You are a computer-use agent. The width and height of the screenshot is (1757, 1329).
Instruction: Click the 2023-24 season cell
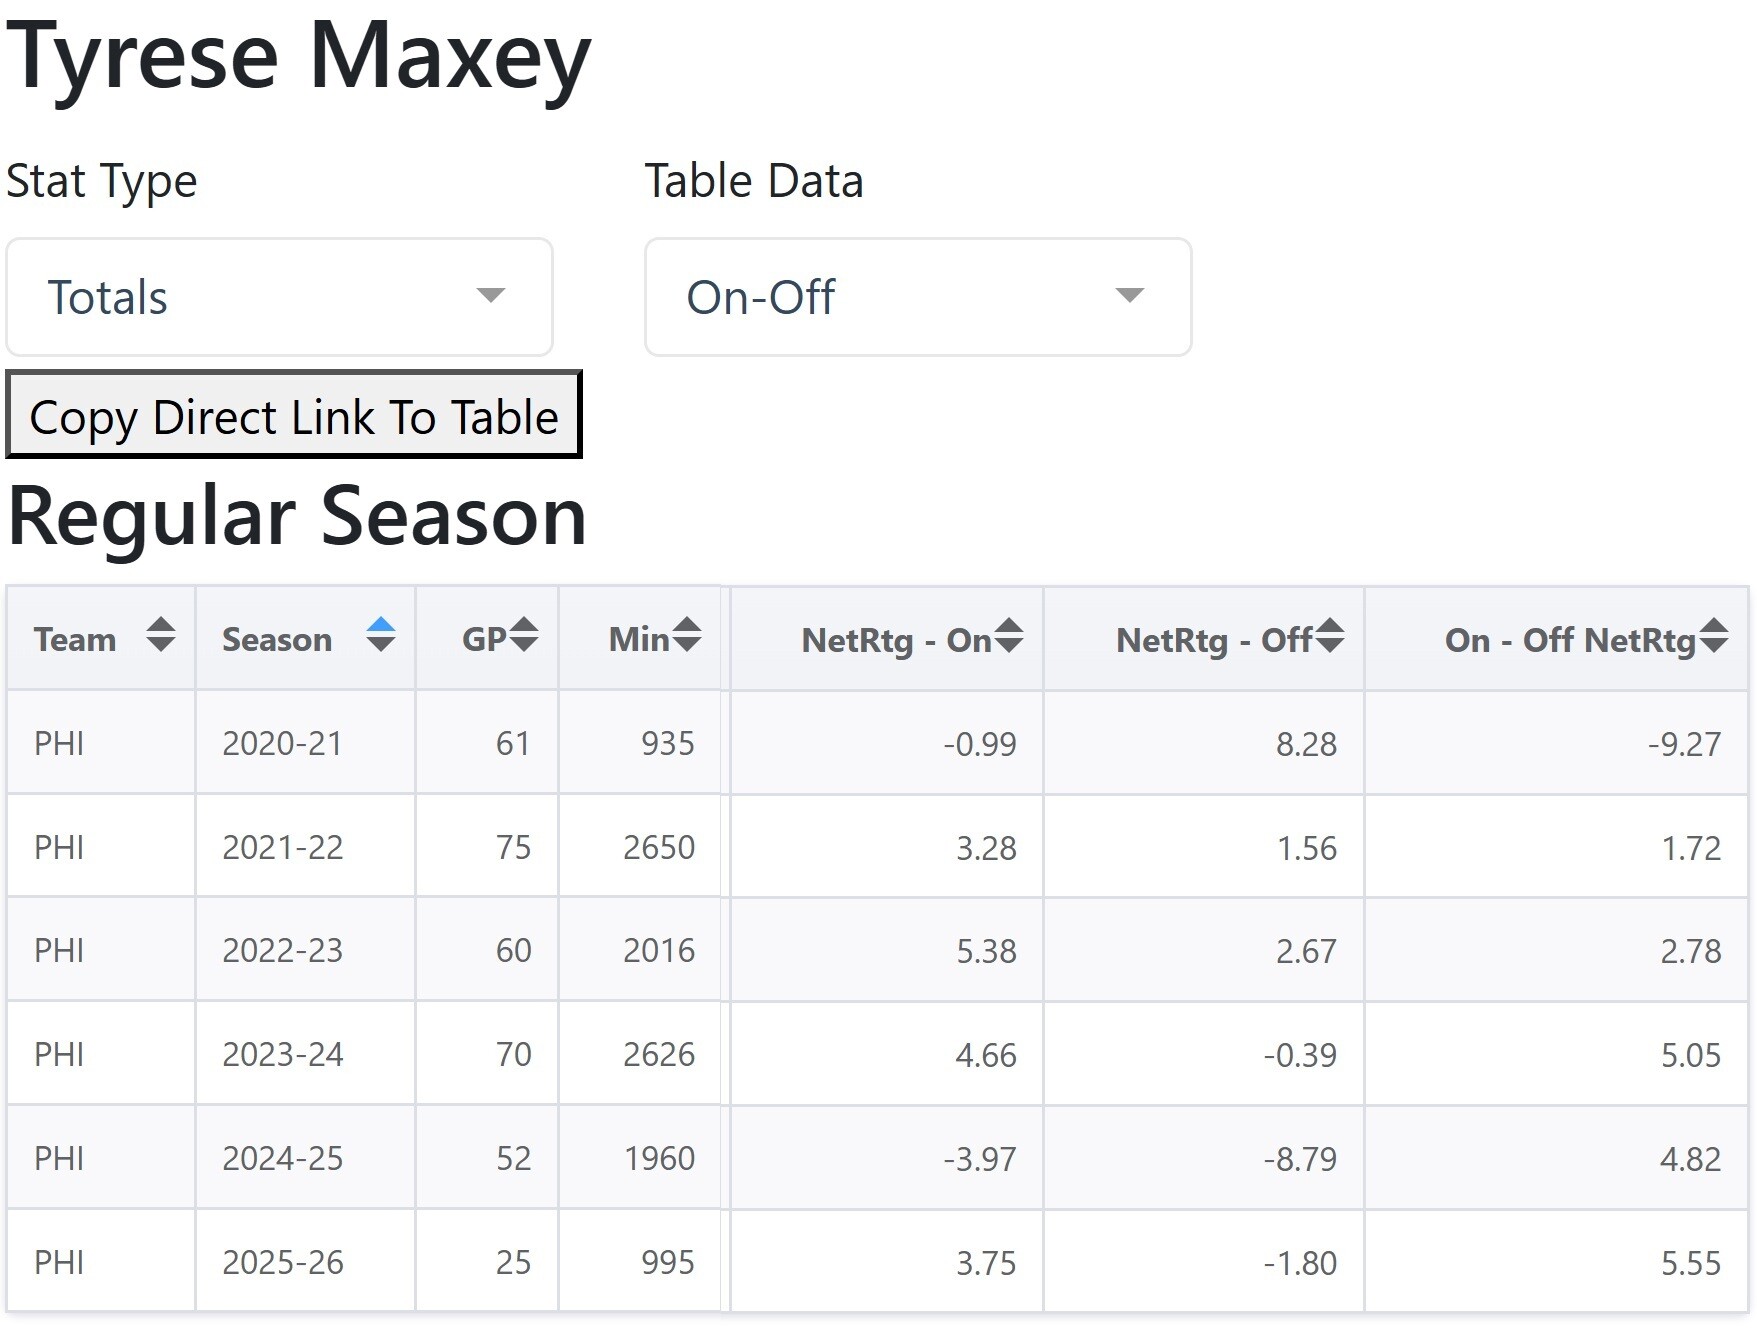click(x=283, y=1055)
